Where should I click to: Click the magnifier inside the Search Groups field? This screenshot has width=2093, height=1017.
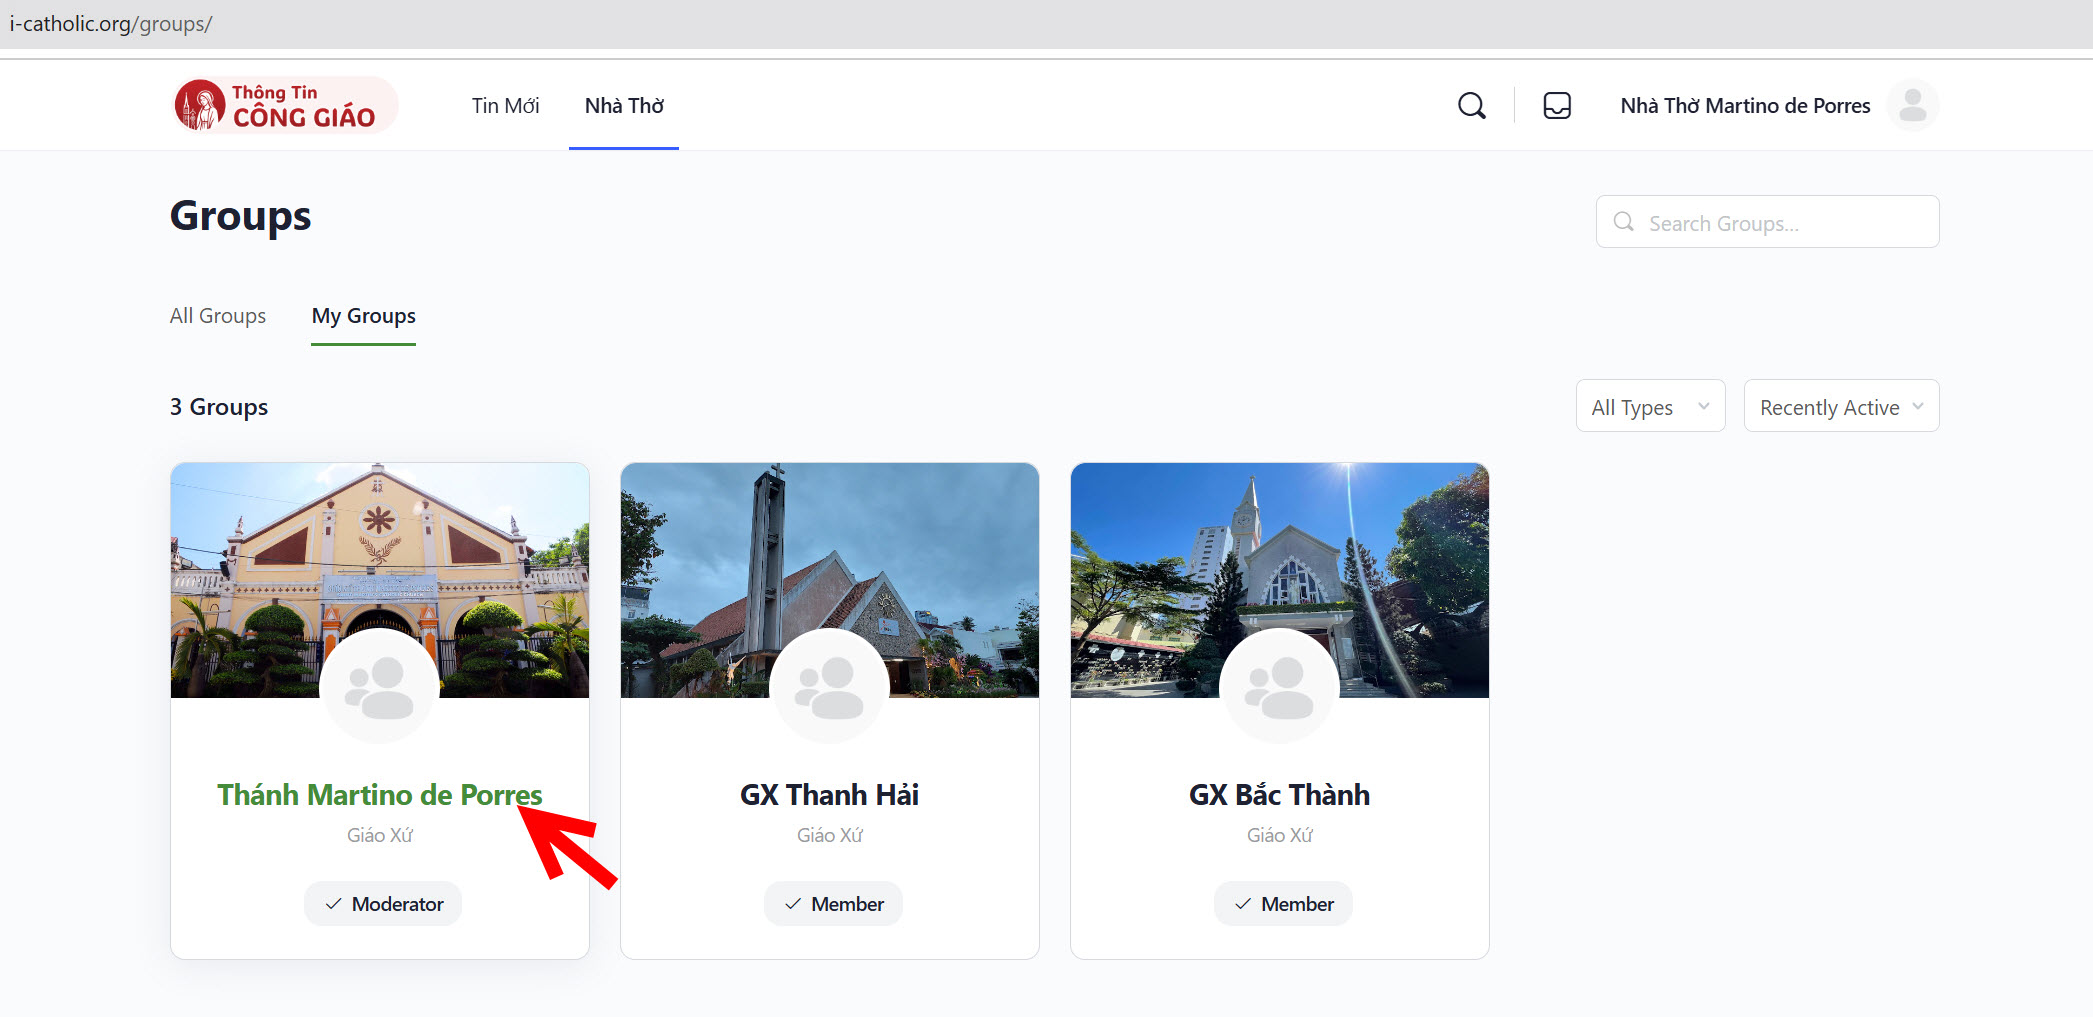click(1623, 221)
